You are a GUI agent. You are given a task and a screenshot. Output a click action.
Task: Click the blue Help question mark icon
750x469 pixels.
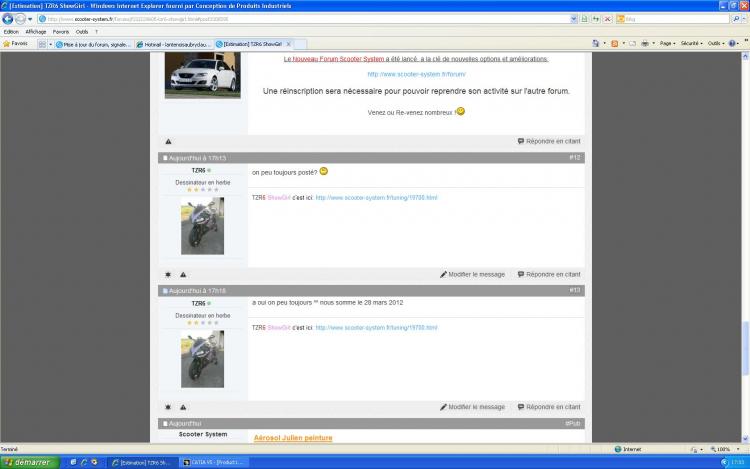tap(732, 44)
